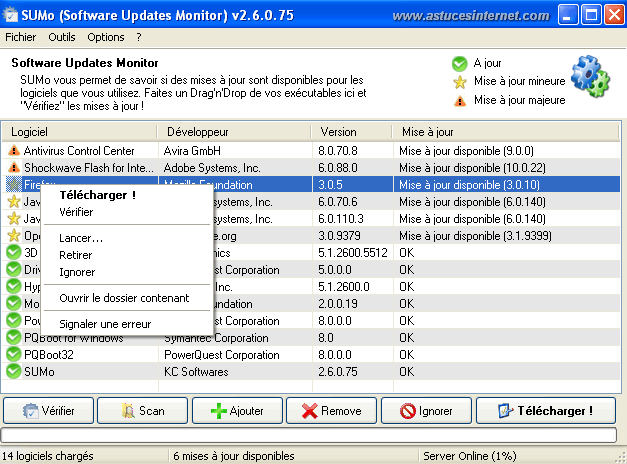Select 'Retirer' from the context menu
This screenshot has height=464, width=627.
point(76,255)
